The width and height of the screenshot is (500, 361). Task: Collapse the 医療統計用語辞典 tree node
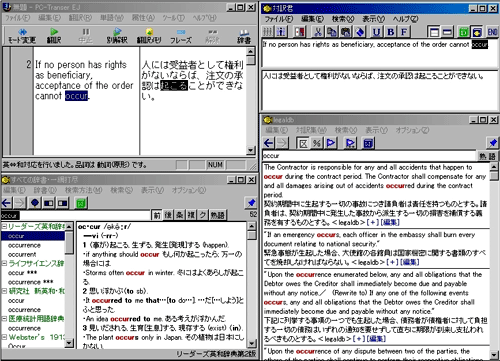(4, 319)
